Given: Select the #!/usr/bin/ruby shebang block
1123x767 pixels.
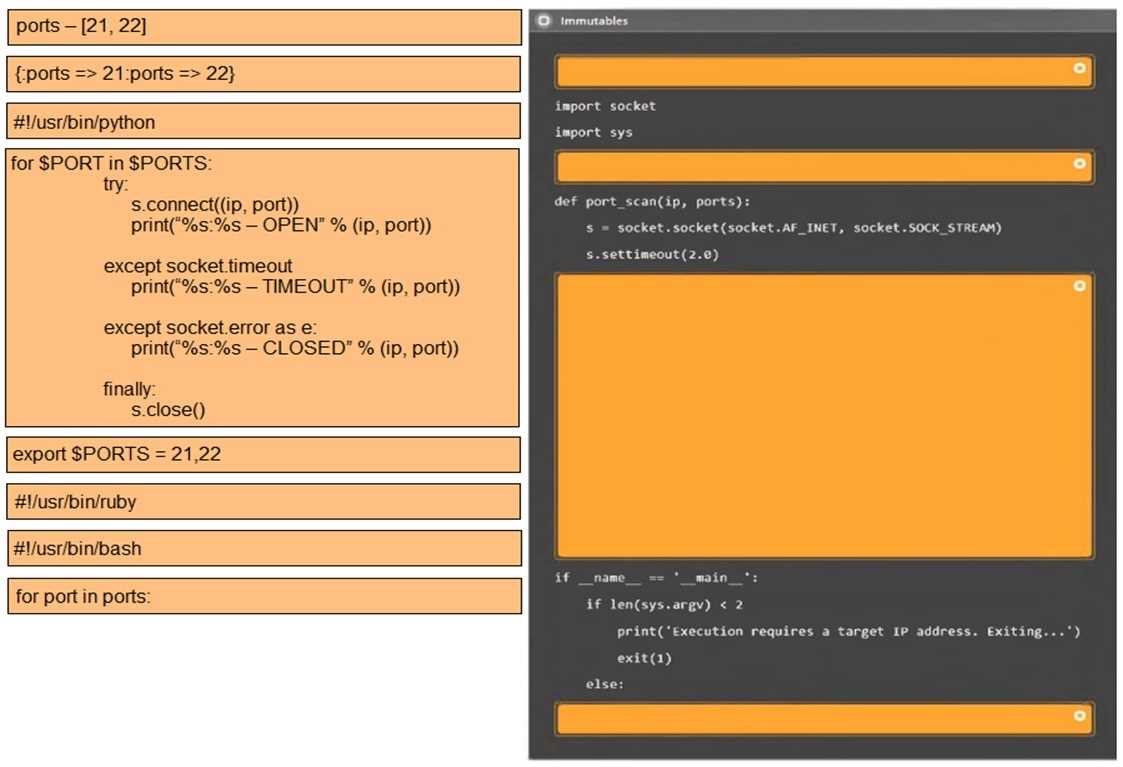Looking at the screenshot, I should coord(263,501).
